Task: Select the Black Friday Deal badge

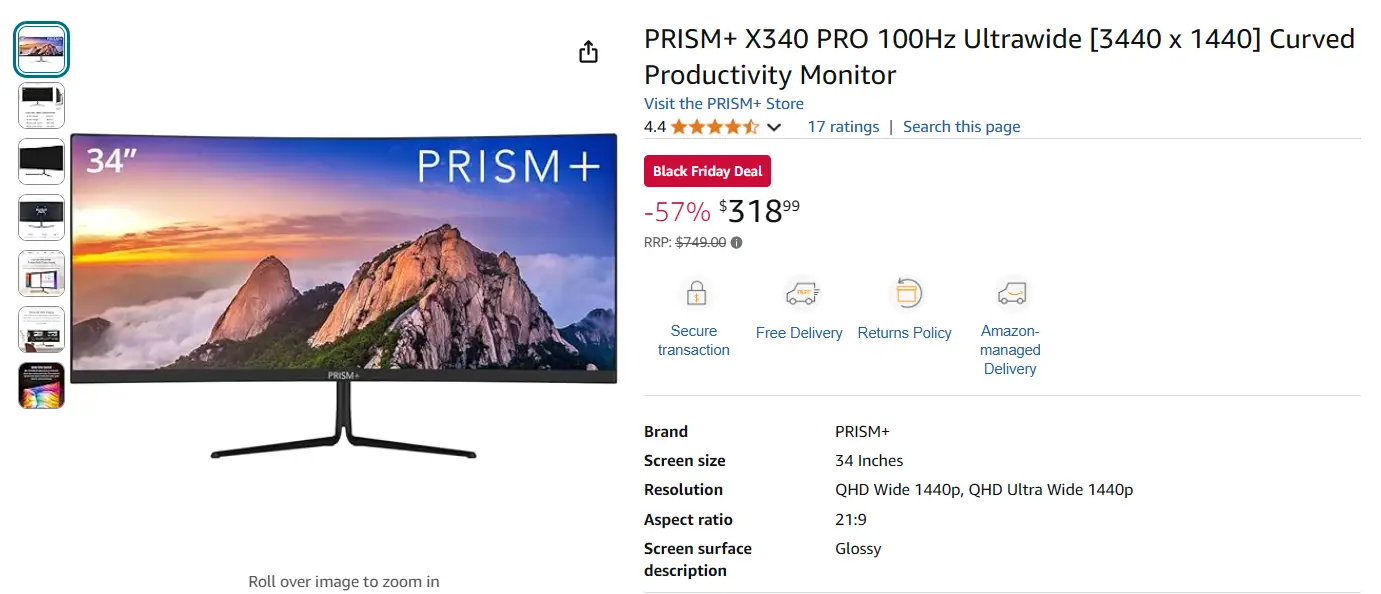Action: [x=707, y=170]
